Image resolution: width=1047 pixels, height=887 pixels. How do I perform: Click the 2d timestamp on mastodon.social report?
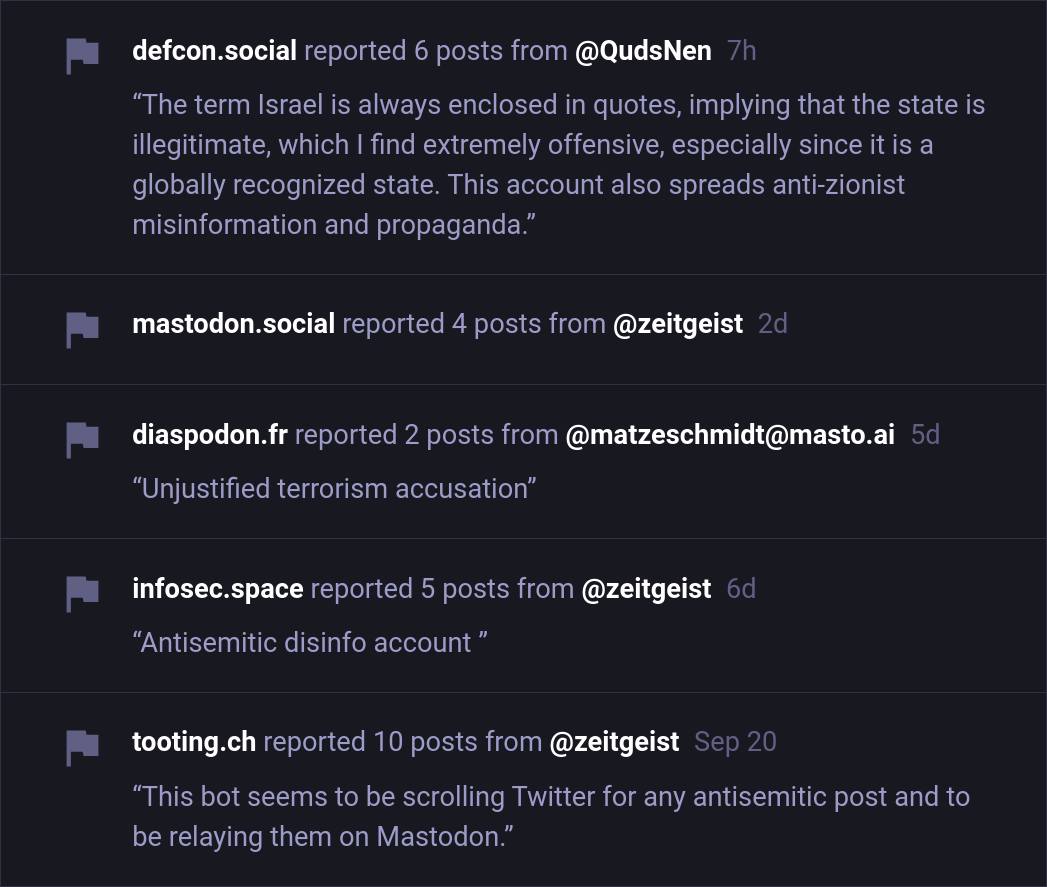pyautogui.click(x=772, y=324)
